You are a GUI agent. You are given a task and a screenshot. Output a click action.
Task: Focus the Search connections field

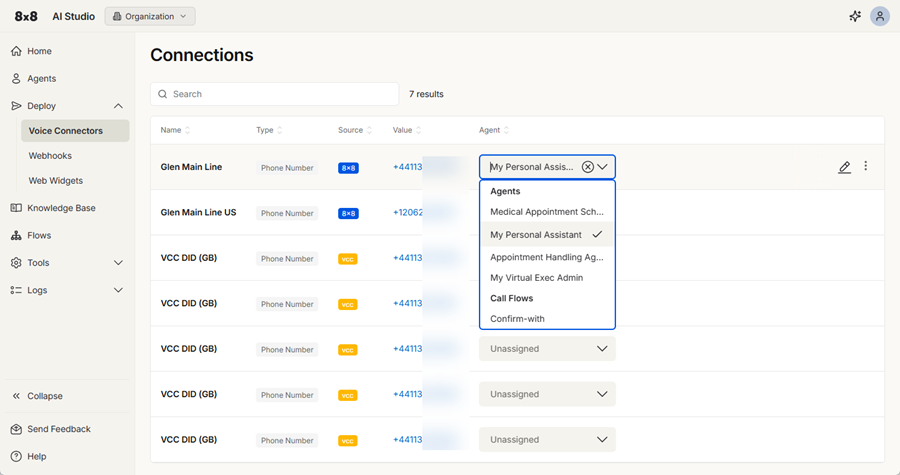pos(274,94)
